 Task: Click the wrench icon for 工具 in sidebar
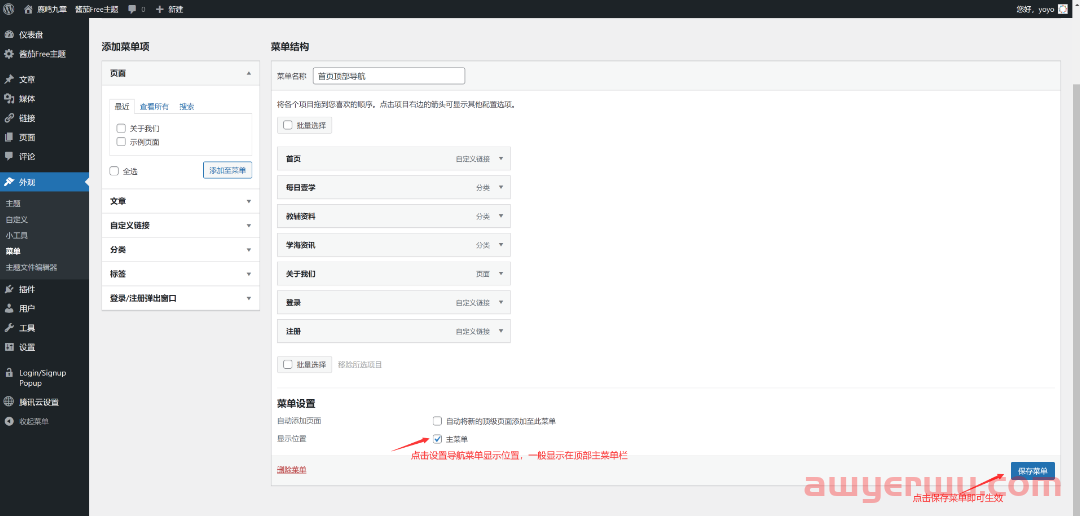click(x=9, y=327)
